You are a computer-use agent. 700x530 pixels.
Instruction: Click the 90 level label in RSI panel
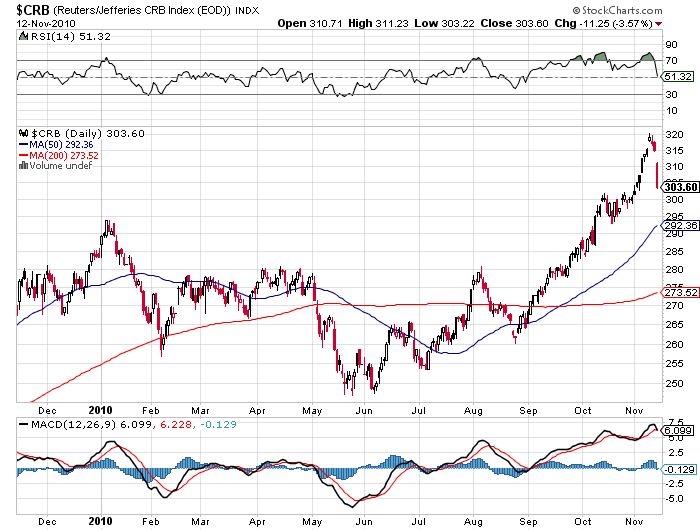point(671,44)
